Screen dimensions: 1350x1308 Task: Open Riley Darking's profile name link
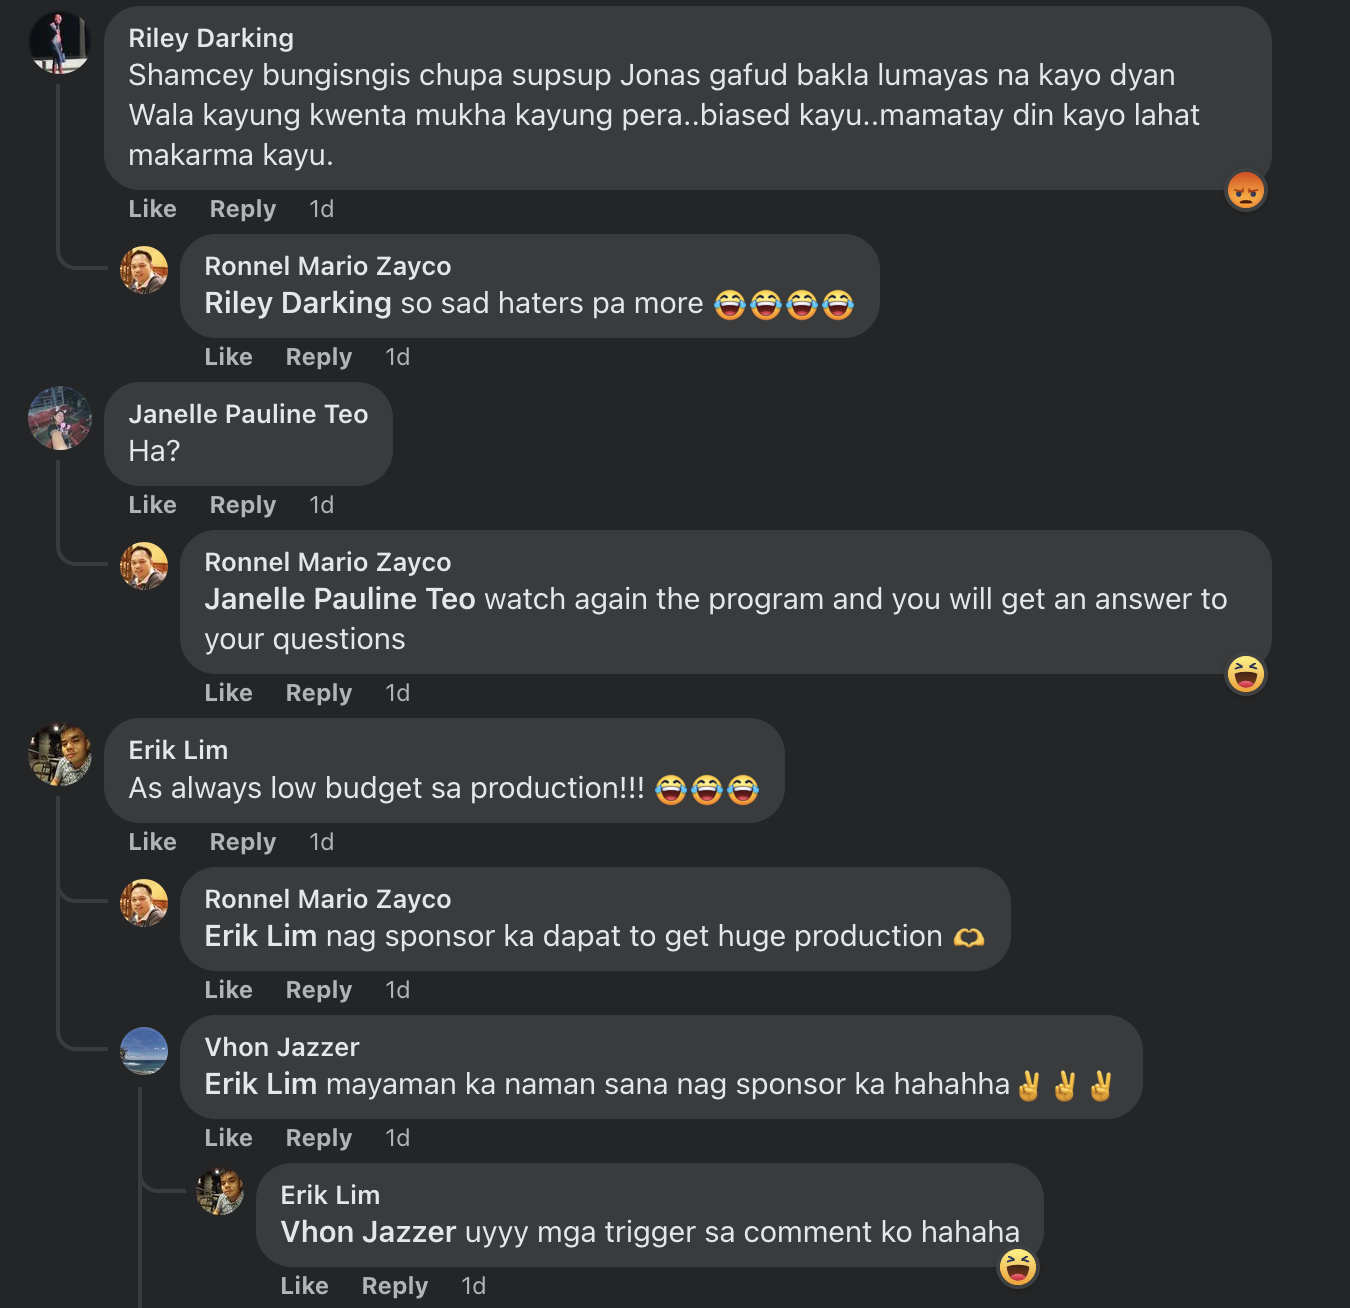tap(211, 38)
